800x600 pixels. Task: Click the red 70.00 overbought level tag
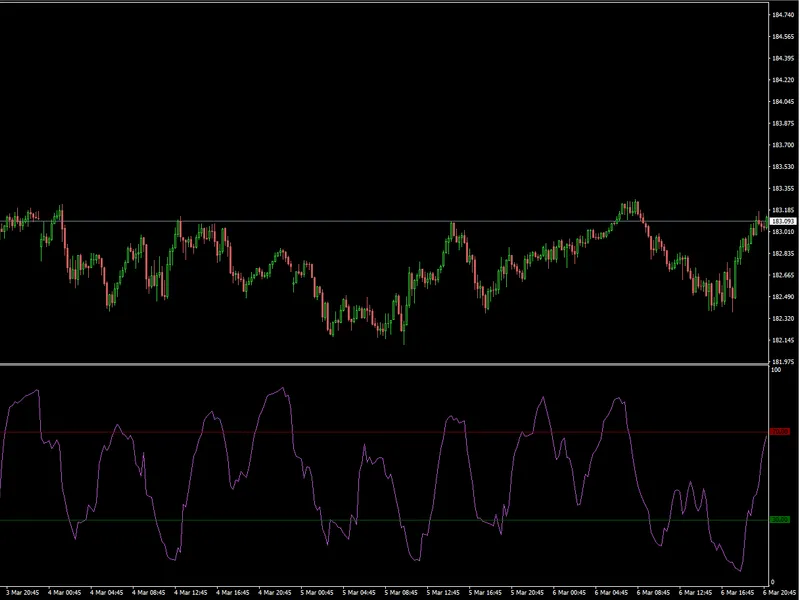click(780, 432)
